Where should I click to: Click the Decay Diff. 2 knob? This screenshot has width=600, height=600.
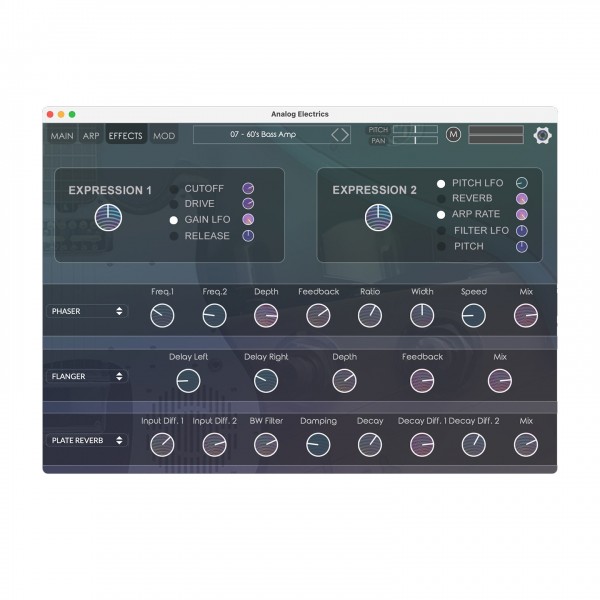click(474, 445)
